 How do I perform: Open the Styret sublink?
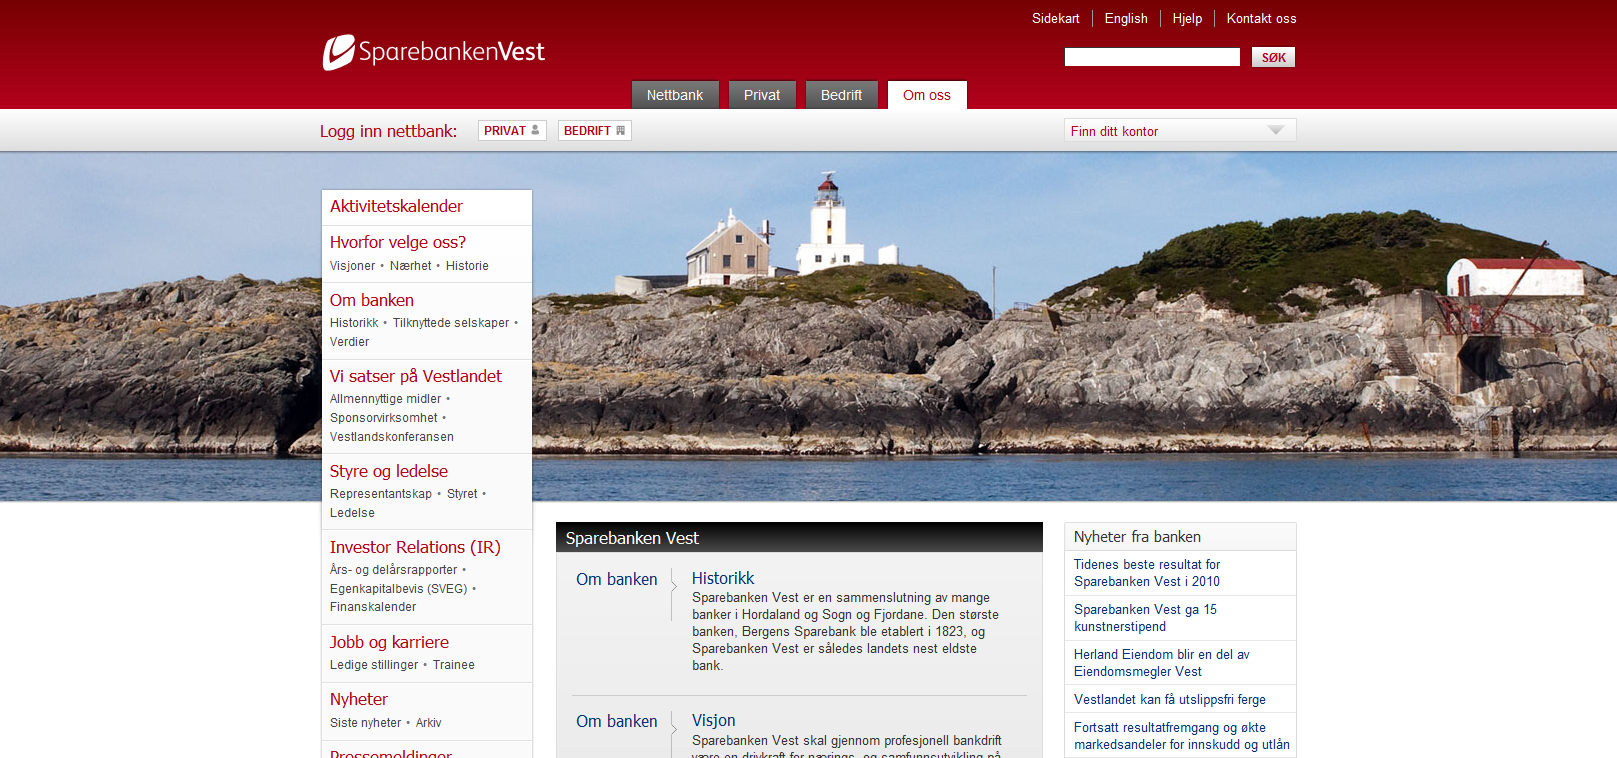tap(462, 494)
